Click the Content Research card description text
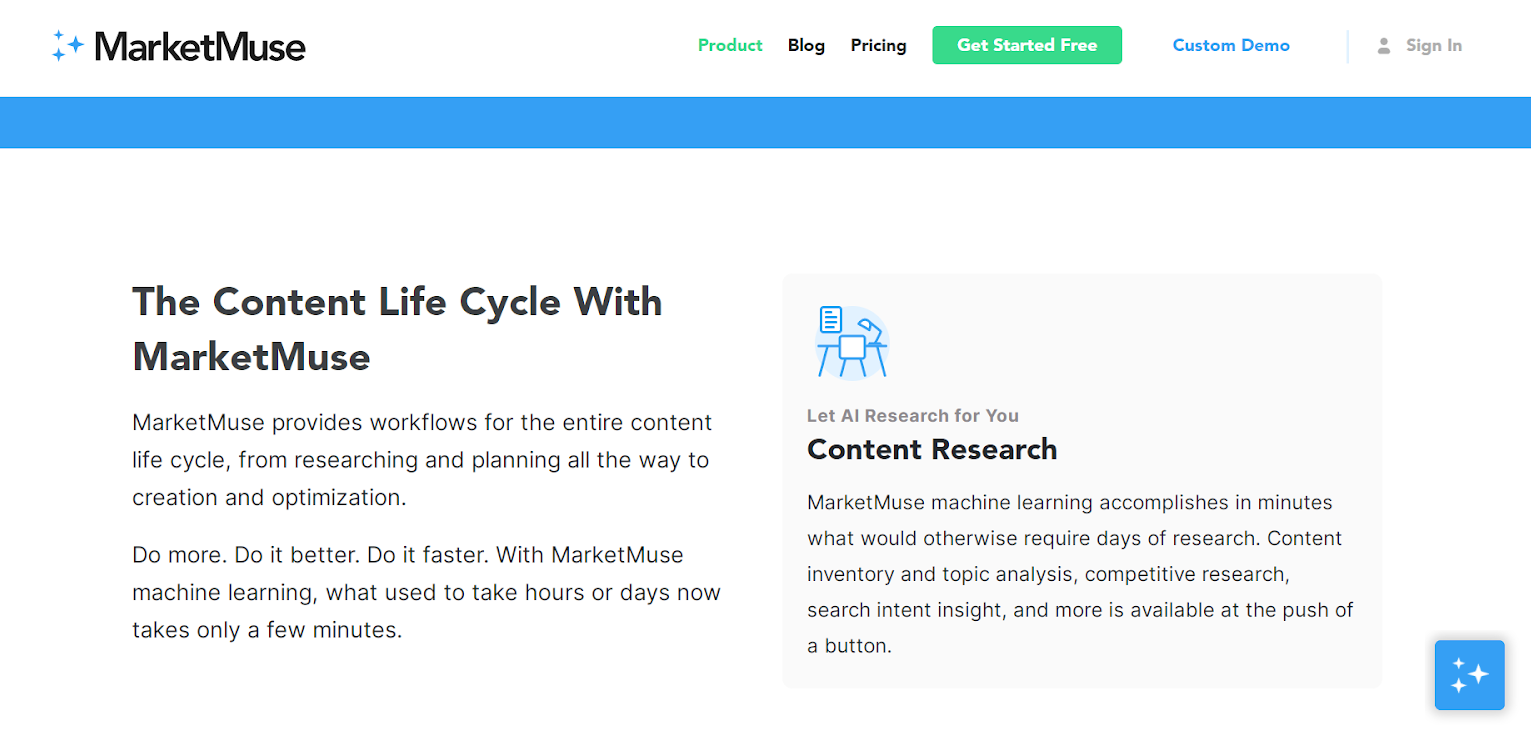Viewport: 1531px width, 731px height. (x=1080, y=574)
